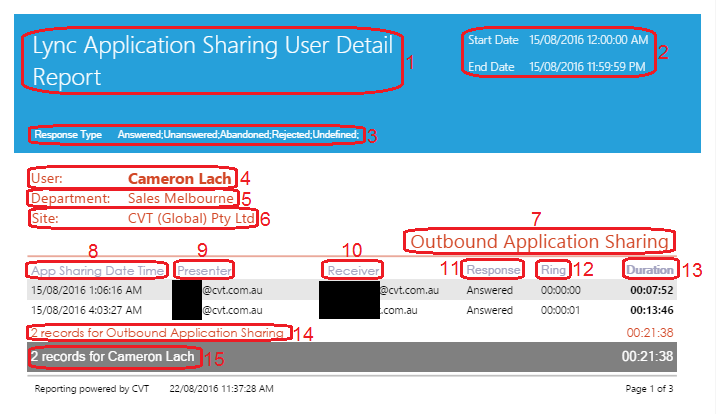Click the department value Sales Melbourne
This screenshot has height=414, width=716.
coord(181,199)
